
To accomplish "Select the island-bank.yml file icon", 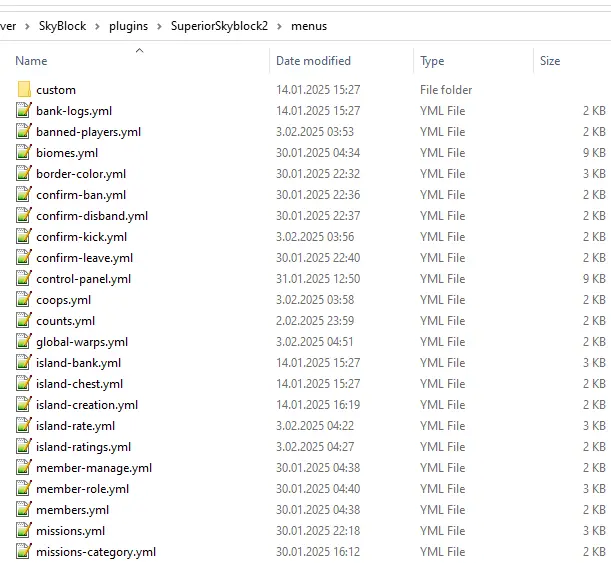I will [x=24, y=363].
